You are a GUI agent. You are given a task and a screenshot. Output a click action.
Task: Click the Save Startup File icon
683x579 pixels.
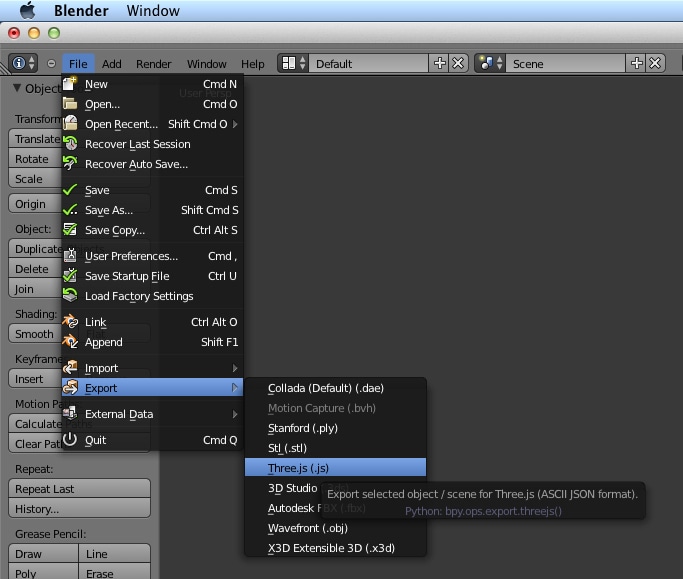coord(70,276)
